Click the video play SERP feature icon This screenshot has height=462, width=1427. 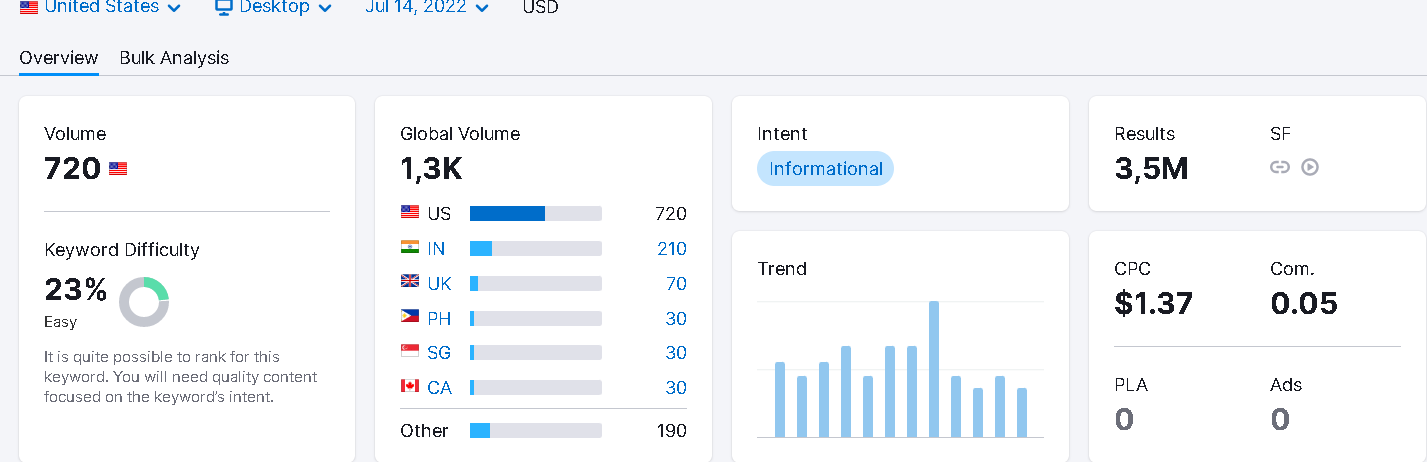tap(1310, 167)
